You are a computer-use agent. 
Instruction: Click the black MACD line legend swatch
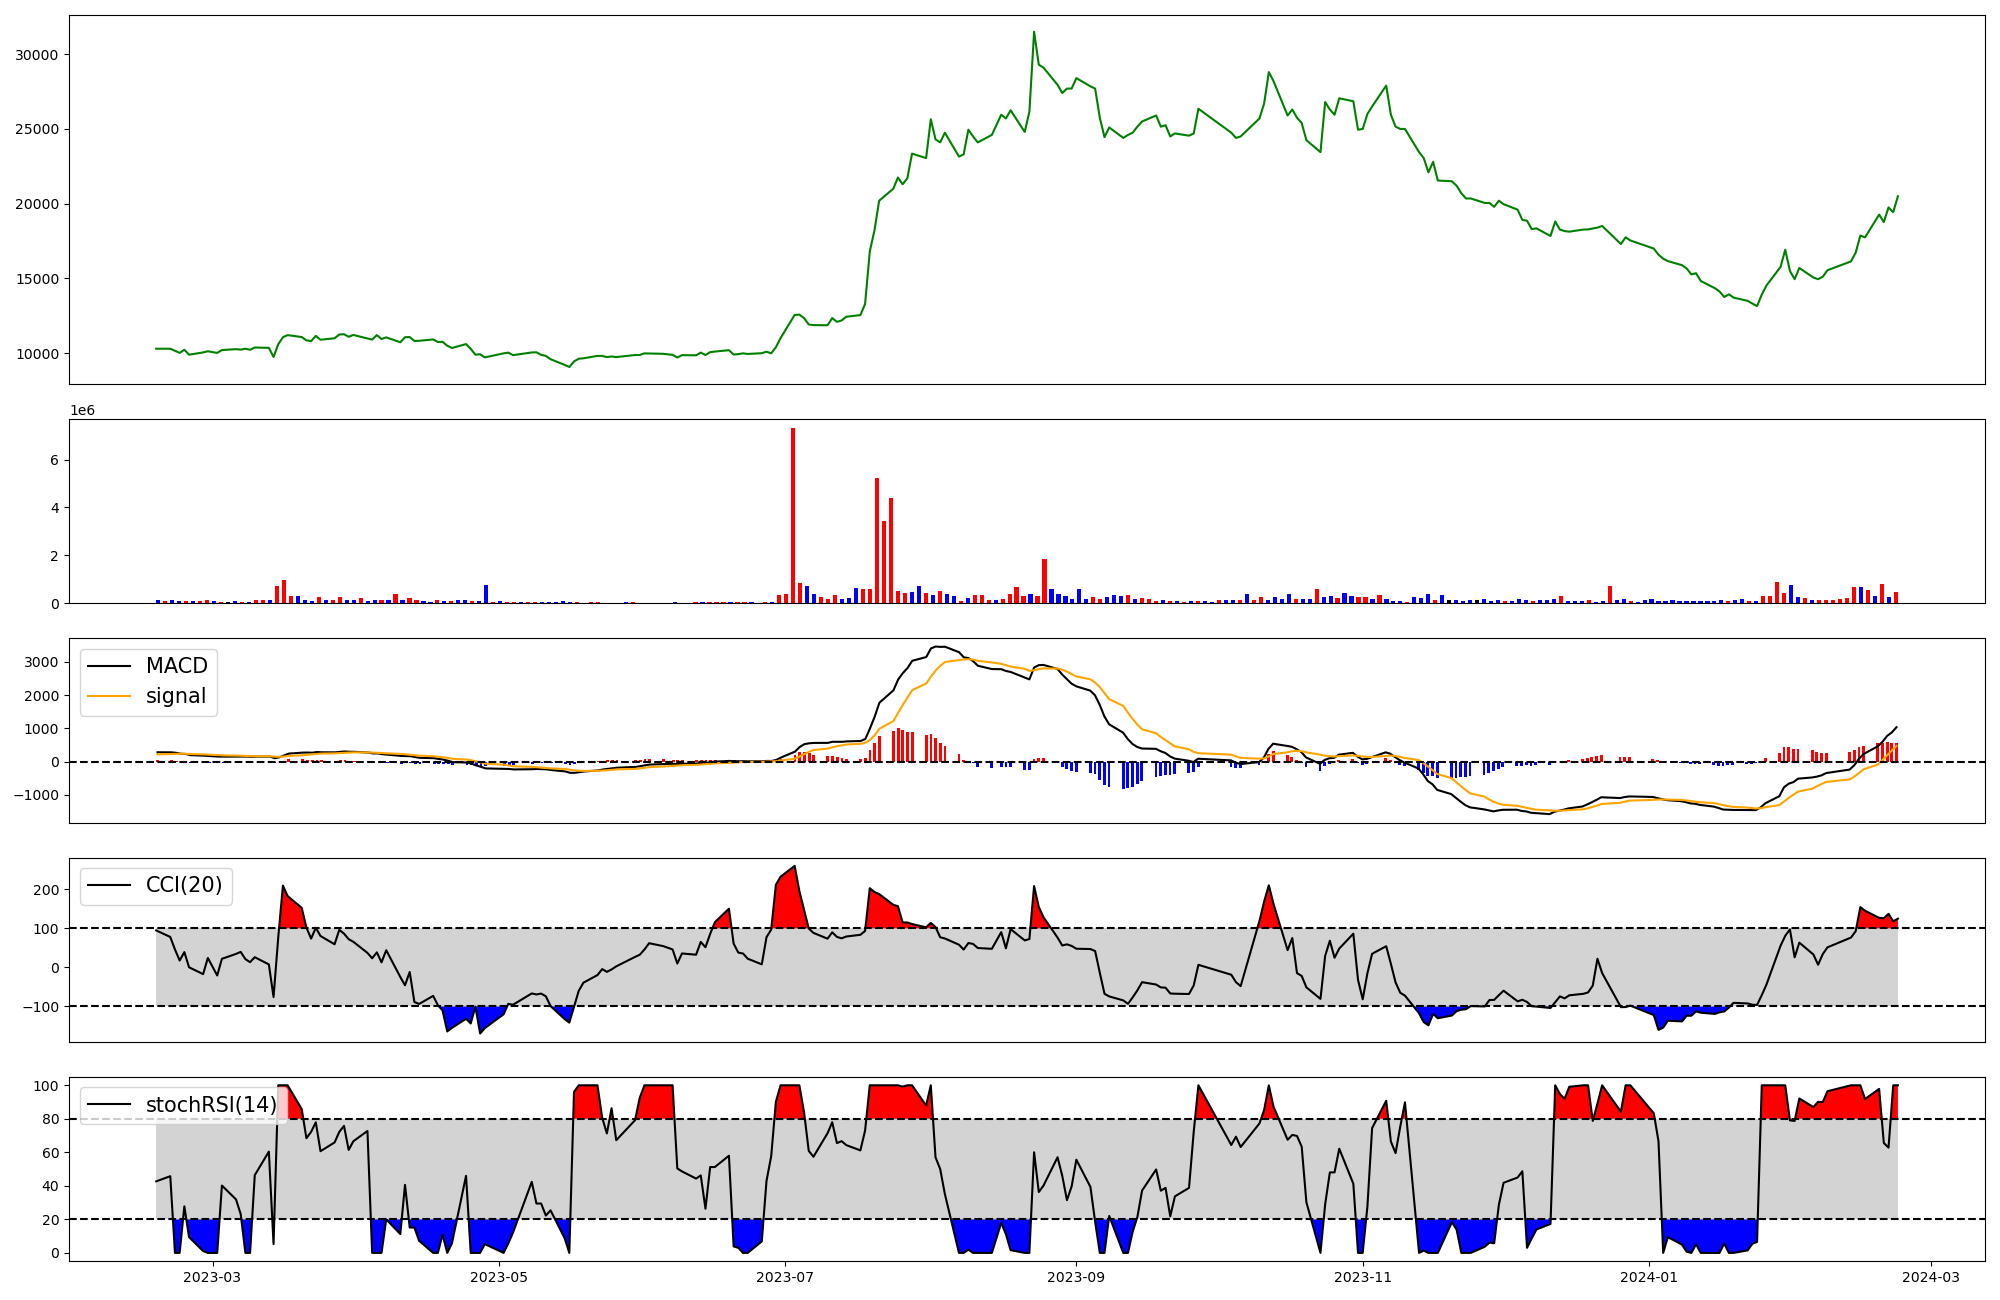pyautogui.click(x=109, y=666)
